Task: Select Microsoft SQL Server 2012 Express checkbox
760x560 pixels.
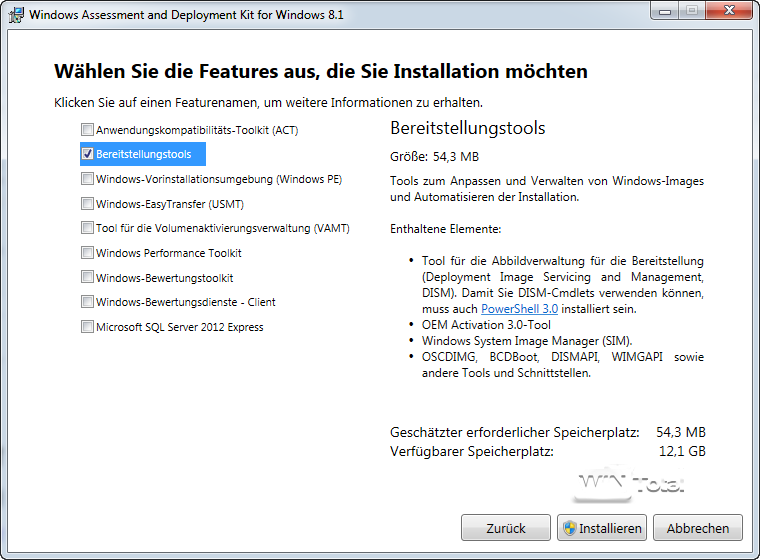Action: click(88, 327)
